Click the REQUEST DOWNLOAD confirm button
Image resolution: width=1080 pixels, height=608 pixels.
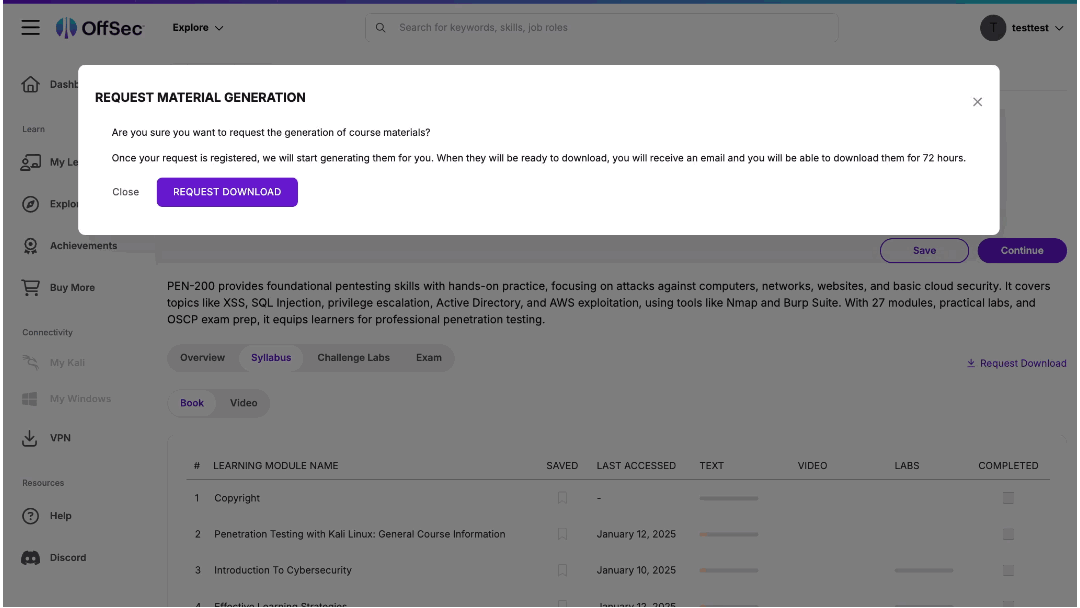pyautogui.click(x=227, y=192)
